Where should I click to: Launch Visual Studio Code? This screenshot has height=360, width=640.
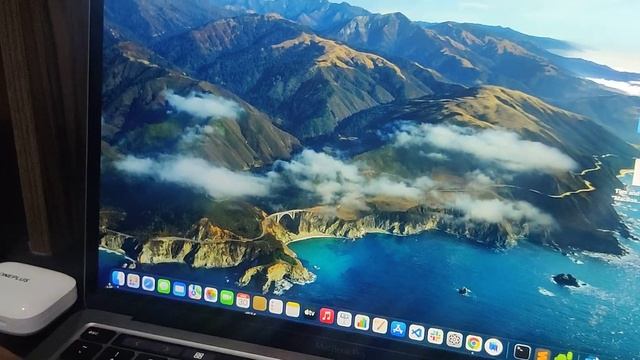(x=416, y=332)
